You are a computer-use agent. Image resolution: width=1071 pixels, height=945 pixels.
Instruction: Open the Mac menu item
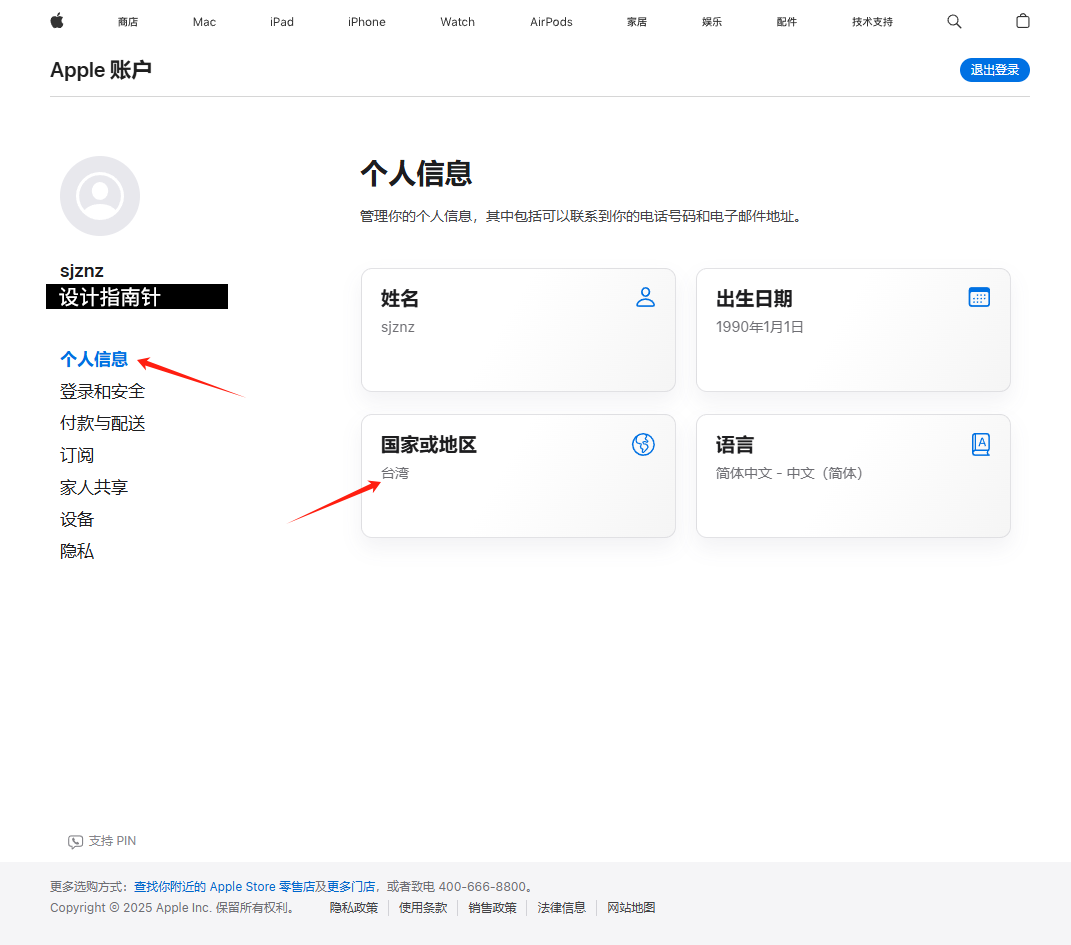[x=204, y=22]
